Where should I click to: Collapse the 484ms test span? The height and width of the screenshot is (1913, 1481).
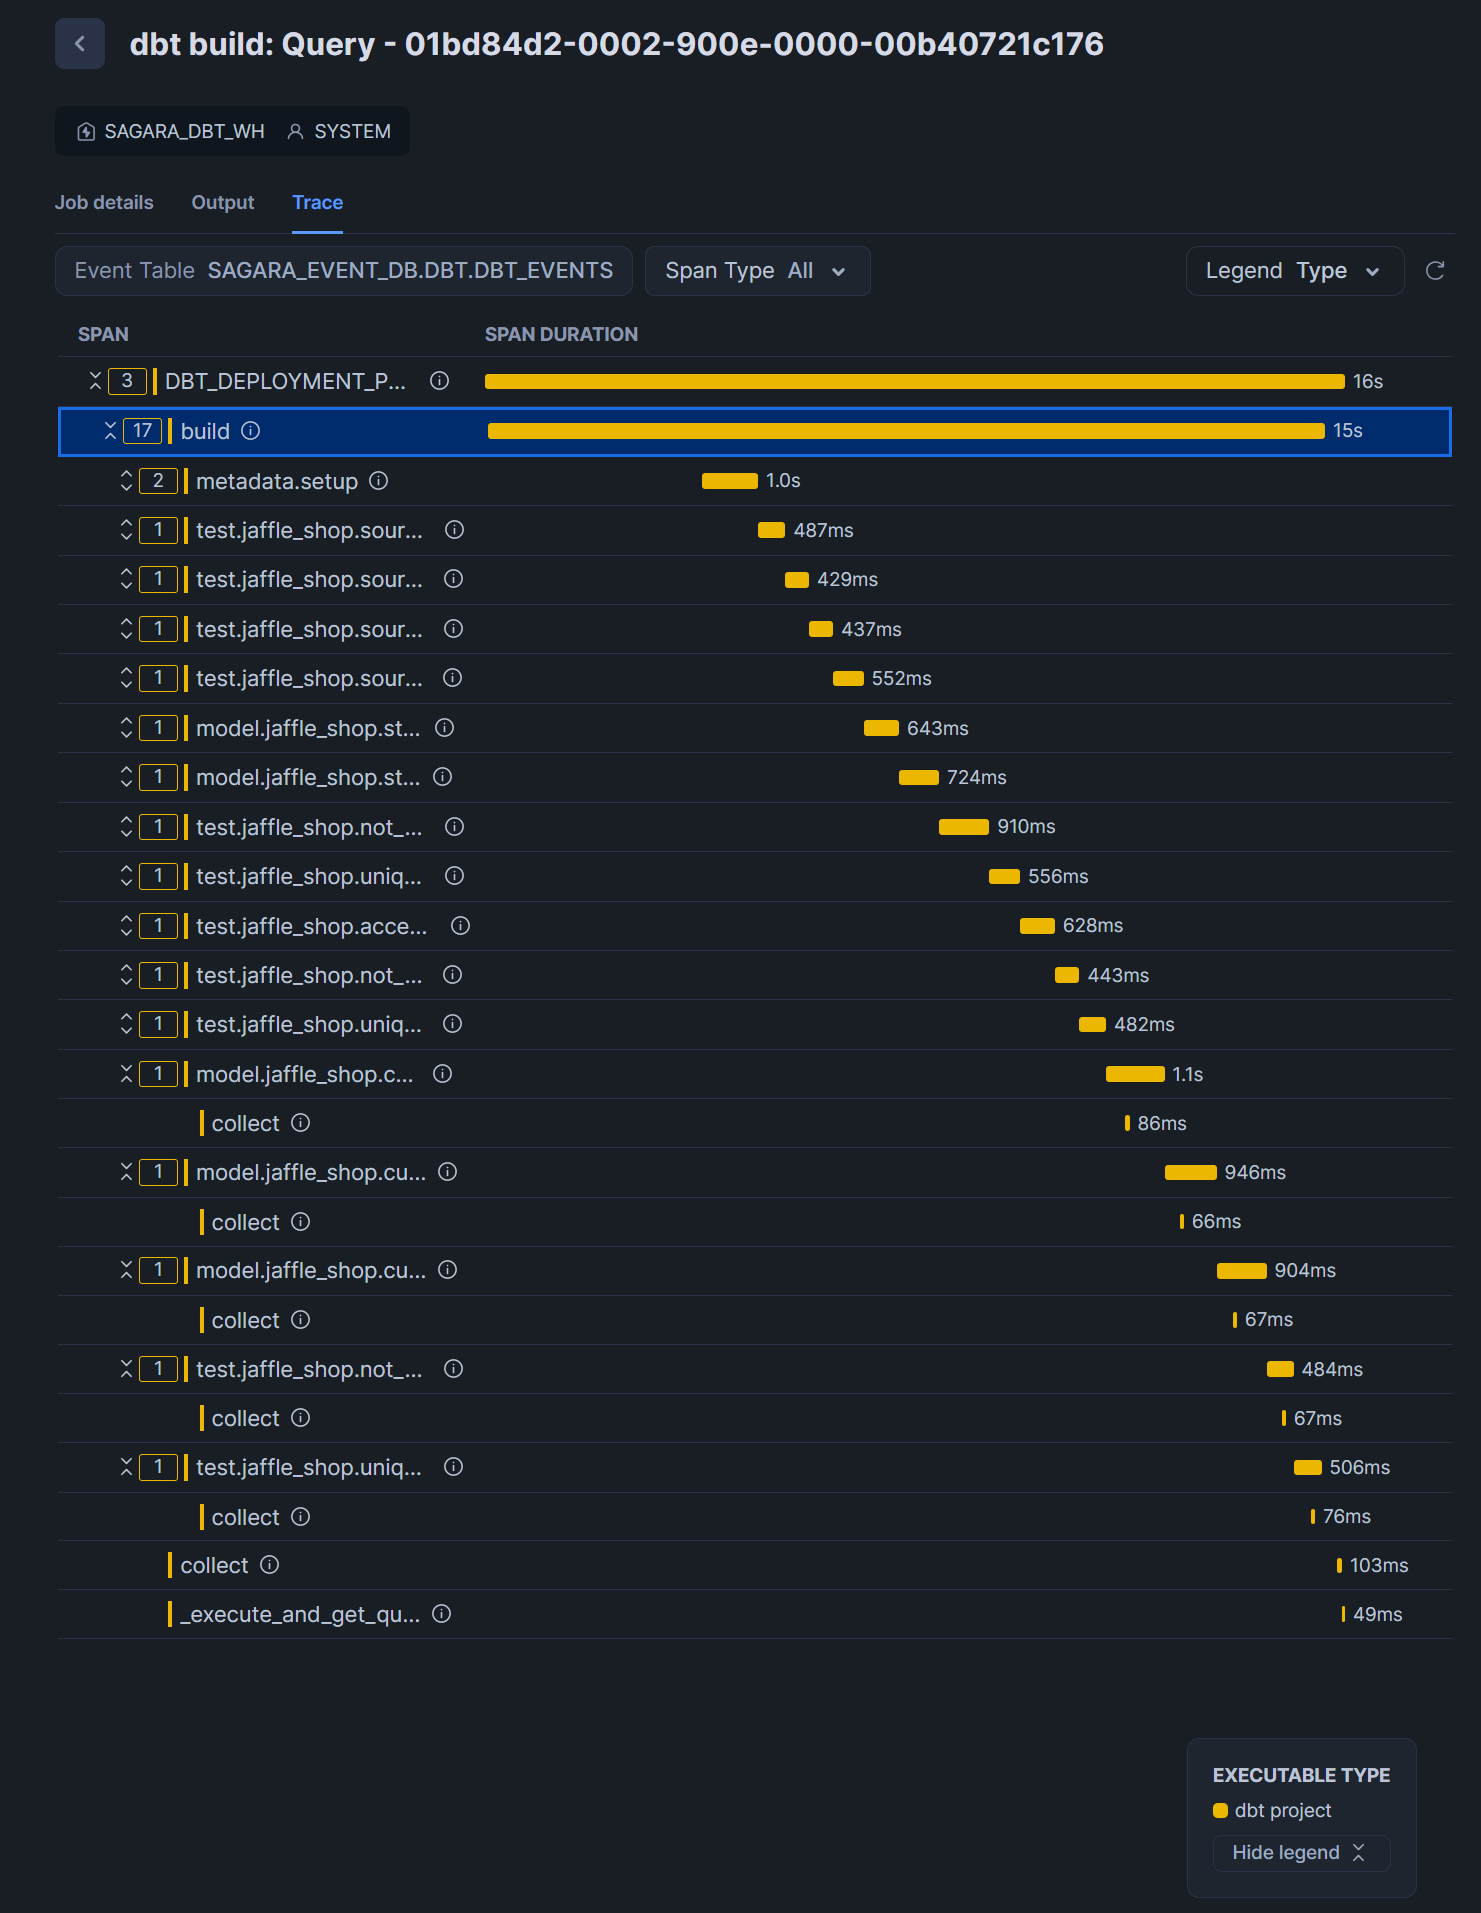126,1369
